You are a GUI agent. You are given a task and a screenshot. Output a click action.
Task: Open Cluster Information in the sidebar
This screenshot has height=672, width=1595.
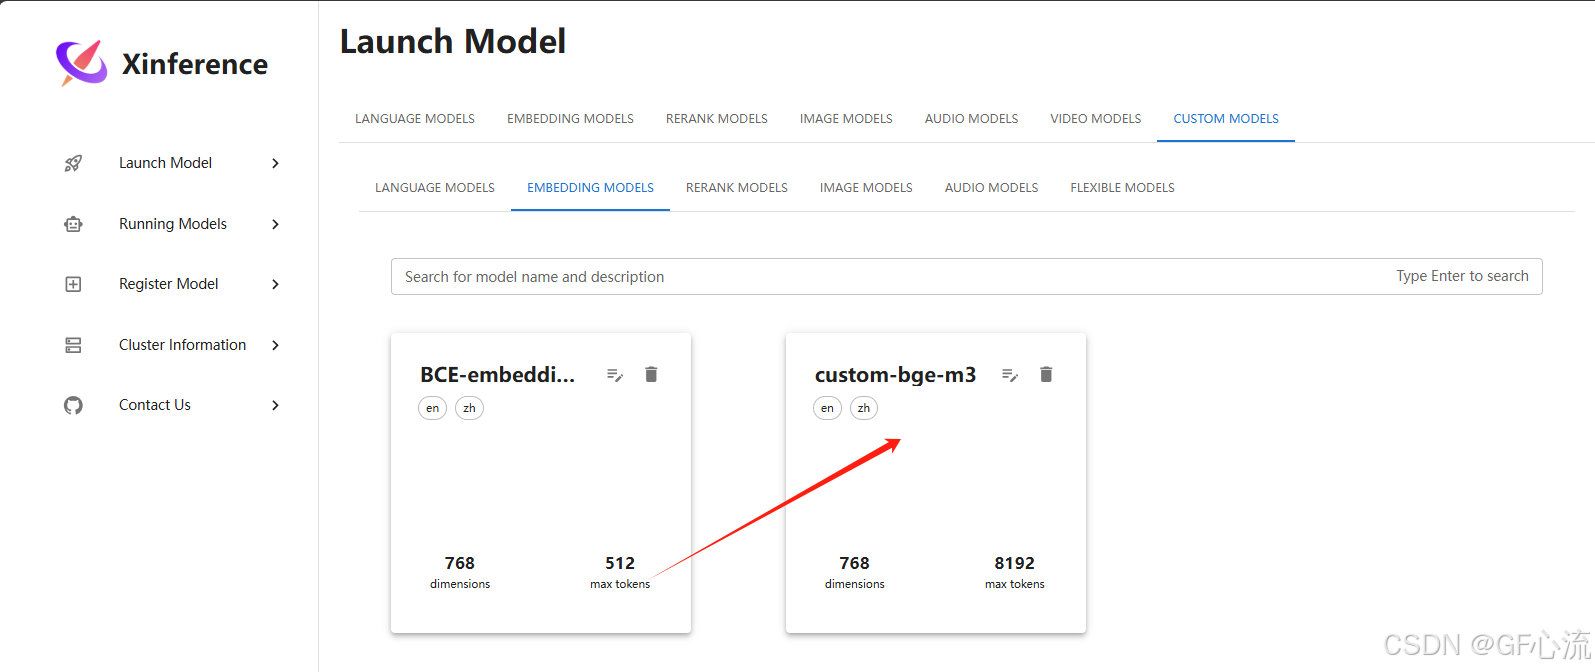[182, 345]
